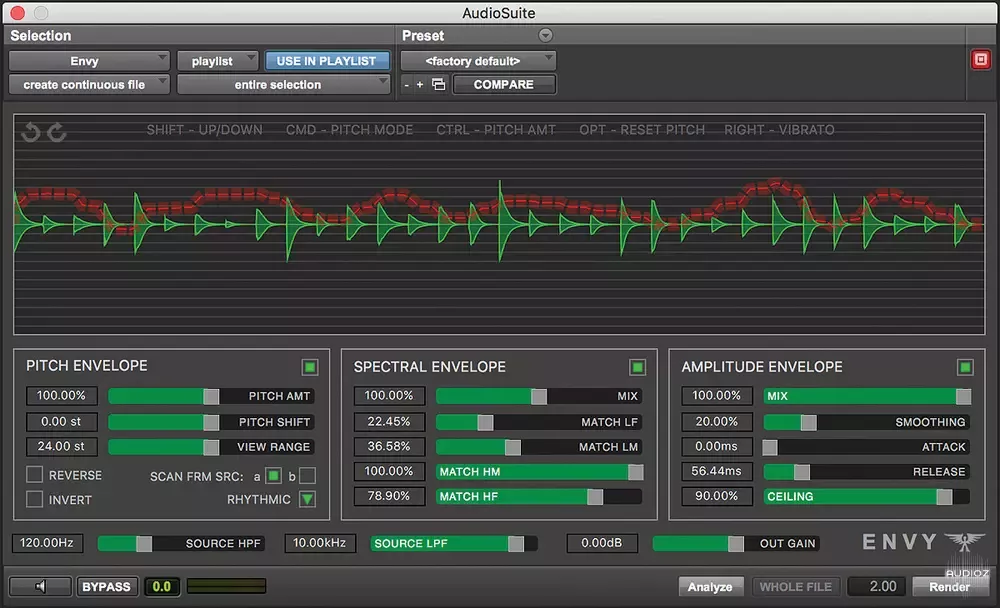This screenshot has width=1000, height=608.
Task: Click the SOURCE LPF slider
Action: [454, 543]
